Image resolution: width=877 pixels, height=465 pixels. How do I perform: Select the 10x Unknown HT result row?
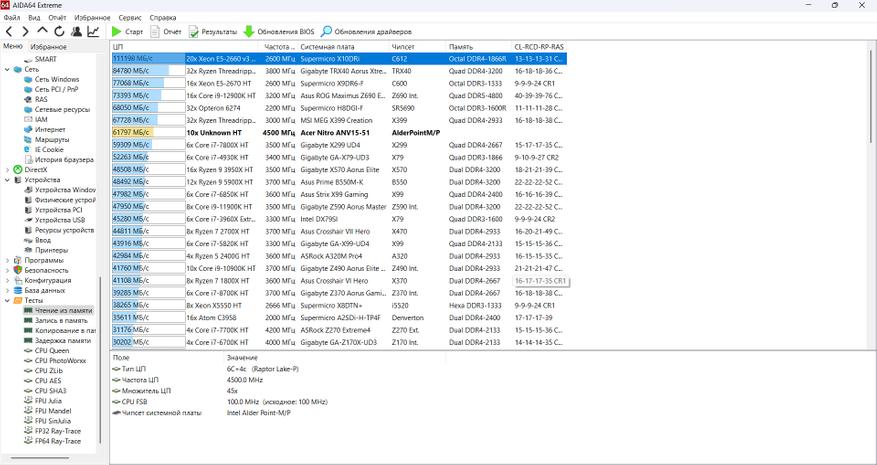[339, 133]
